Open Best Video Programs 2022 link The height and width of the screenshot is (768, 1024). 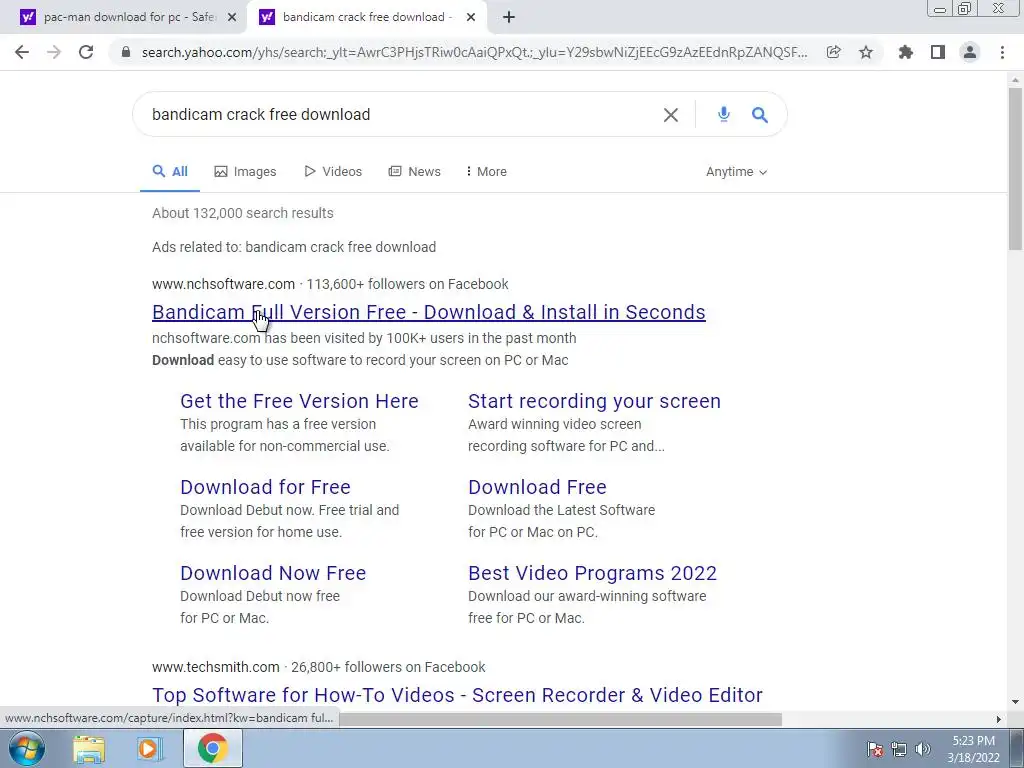(x=592, y=573)
